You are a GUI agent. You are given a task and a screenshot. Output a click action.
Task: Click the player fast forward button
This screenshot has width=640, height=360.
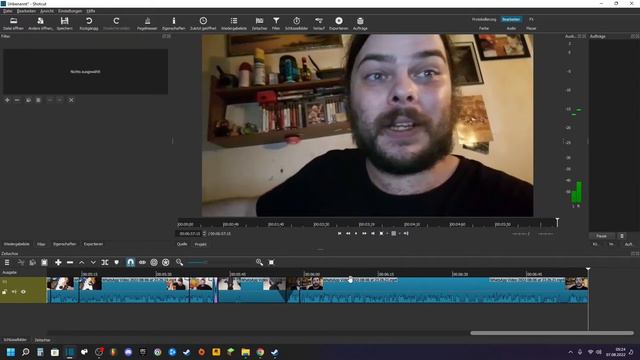coord(364,233)
